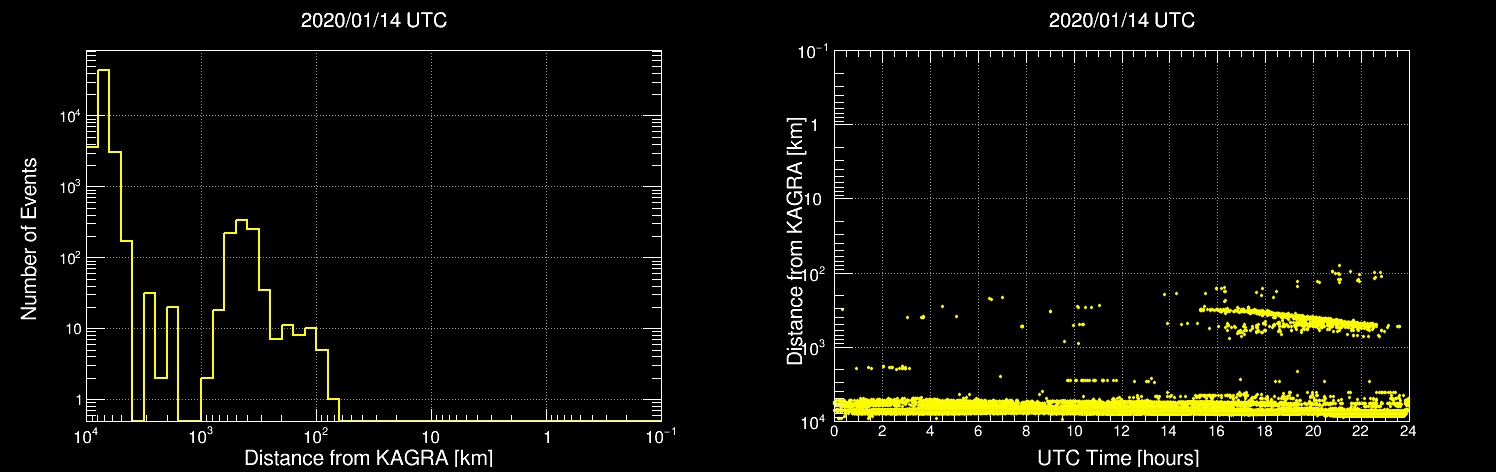
Task: Click the dense yellow band at the bottom of the scatter plot
Action: pyautogui.click(x=1121, y=407)
